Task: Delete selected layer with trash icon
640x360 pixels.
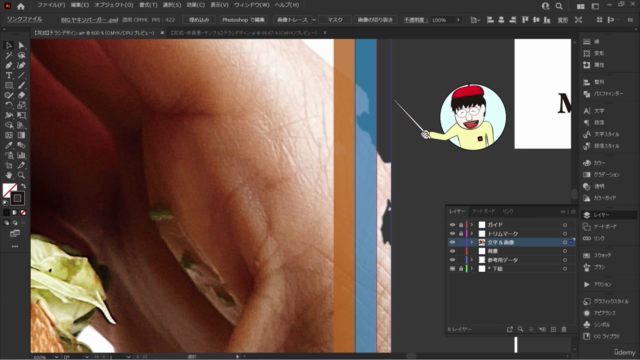Action: click(564, 329)
